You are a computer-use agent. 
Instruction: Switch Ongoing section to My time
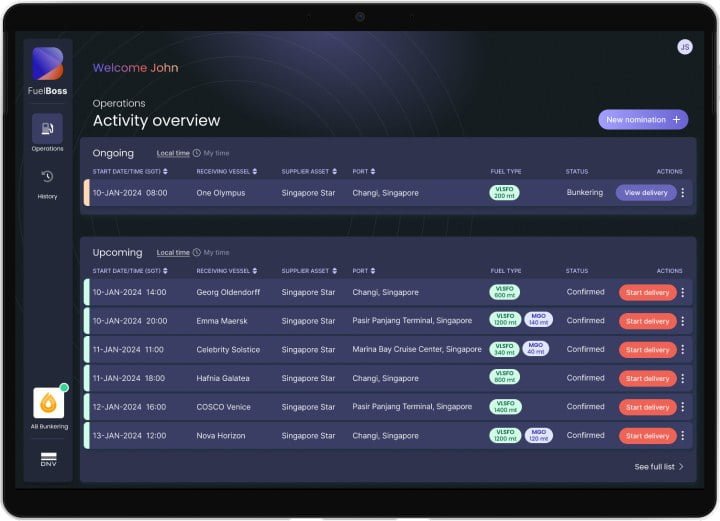coord(215,153)
